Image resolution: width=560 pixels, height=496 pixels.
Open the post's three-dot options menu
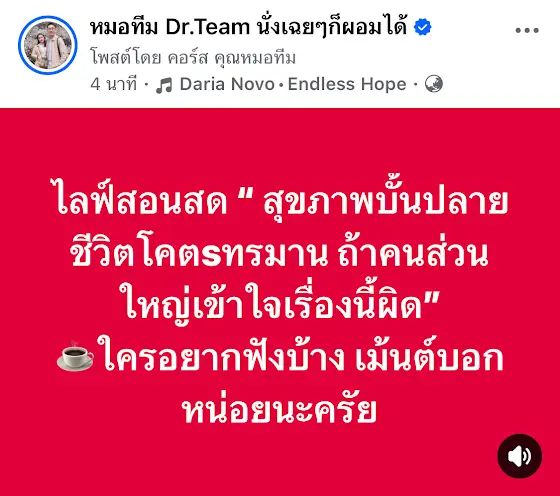point(527,31)
